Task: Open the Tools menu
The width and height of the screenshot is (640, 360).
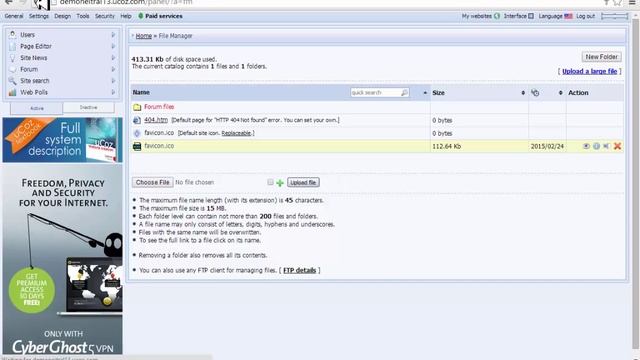Action: [83, 16]
